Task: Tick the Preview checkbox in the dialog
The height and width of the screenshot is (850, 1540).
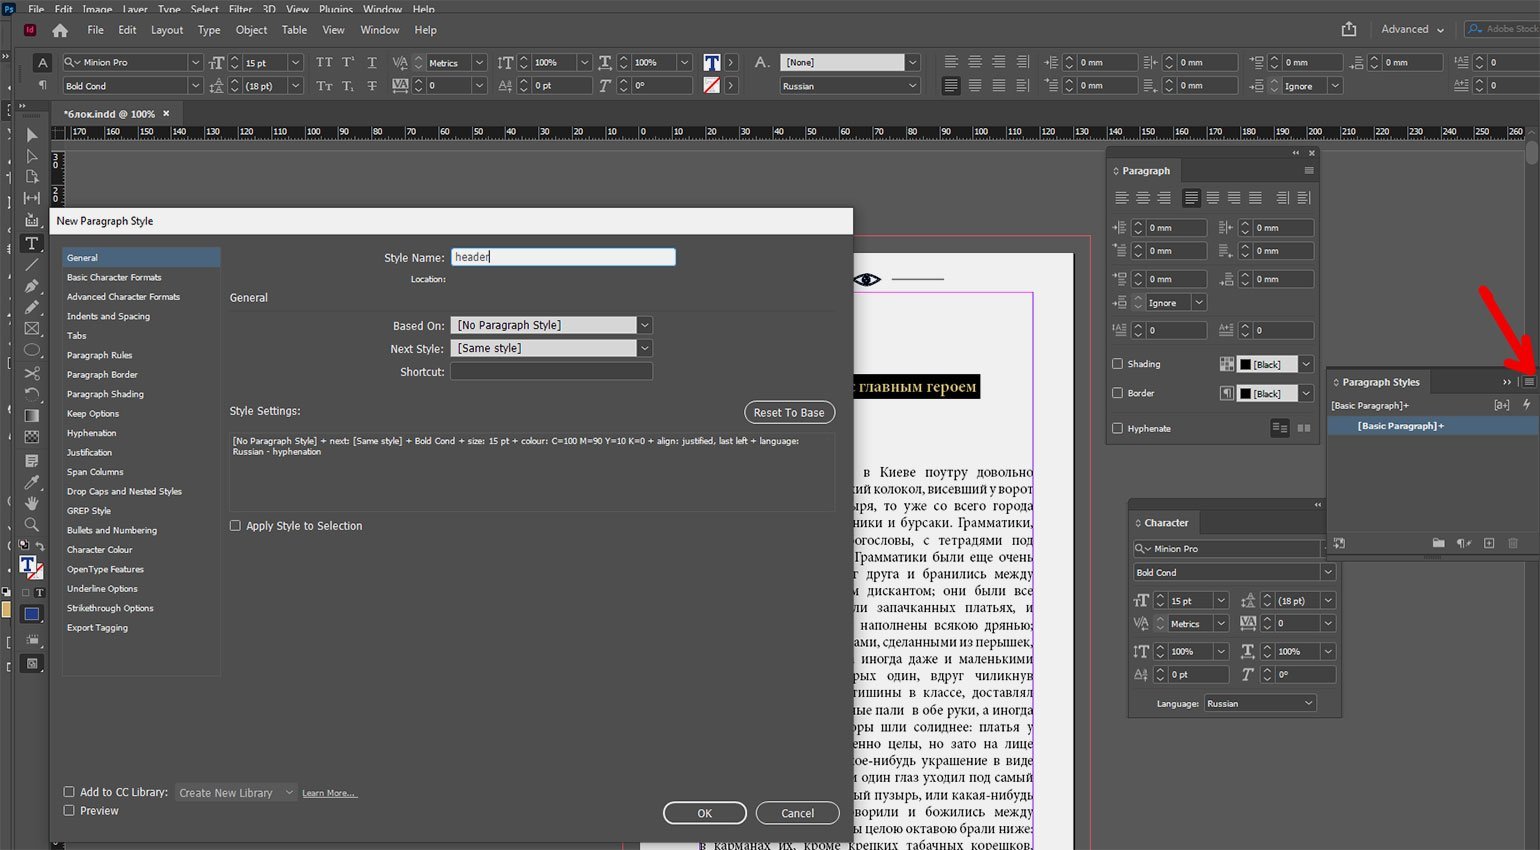Action: [69, 811]
